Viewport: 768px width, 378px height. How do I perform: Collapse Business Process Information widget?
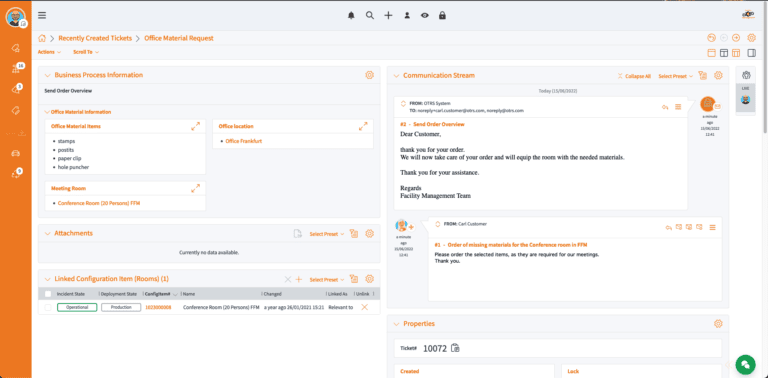point(48,75)
